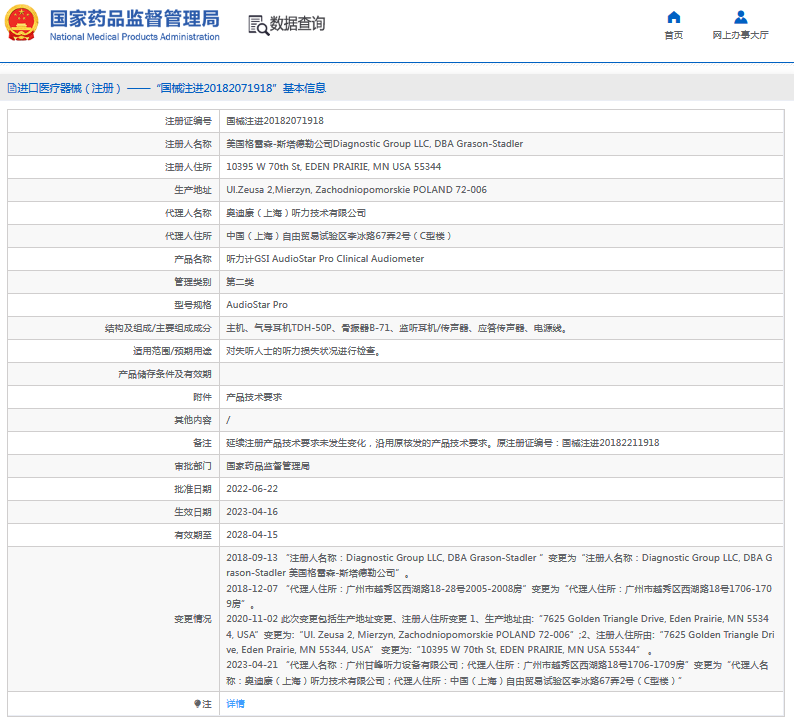Click the NMPA national emblem logo
This screenshot has width=794, height=724.
click(x=21, y=23)
